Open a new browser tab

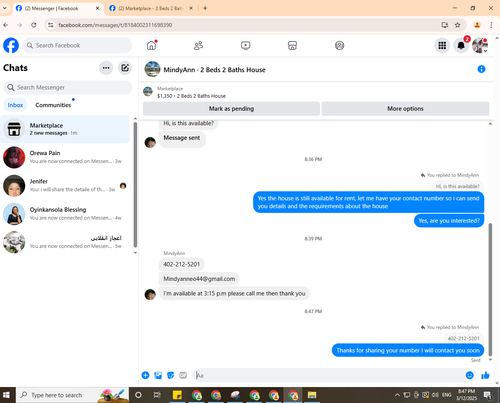point(205,8)
